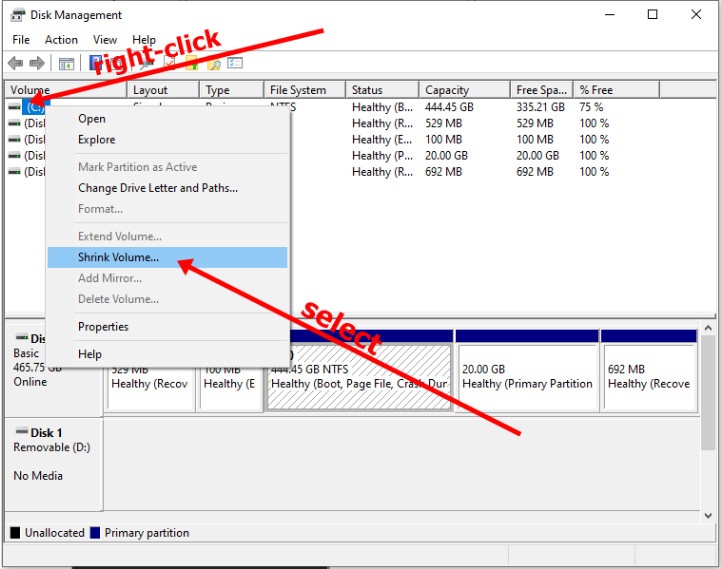Sort by the Volume column header

pos(66,90)
